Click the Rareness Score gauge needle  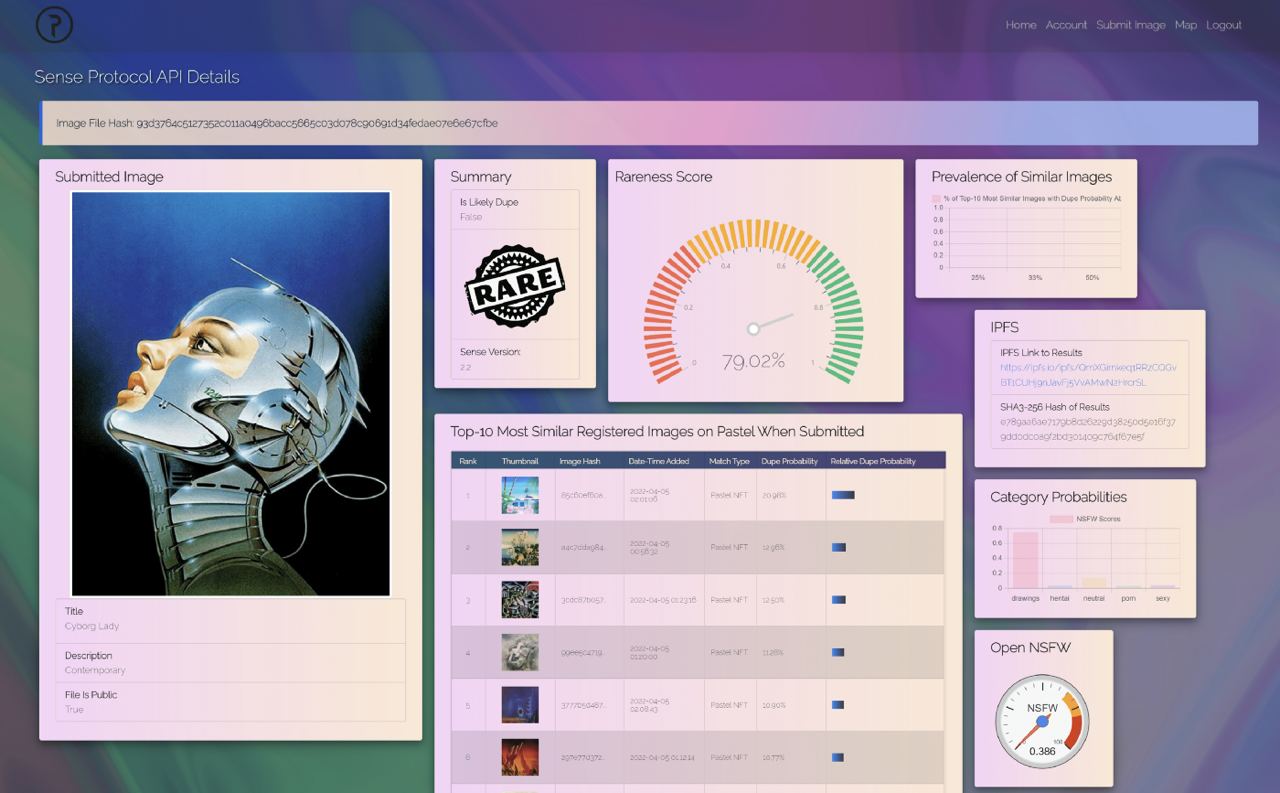point(772,322)
